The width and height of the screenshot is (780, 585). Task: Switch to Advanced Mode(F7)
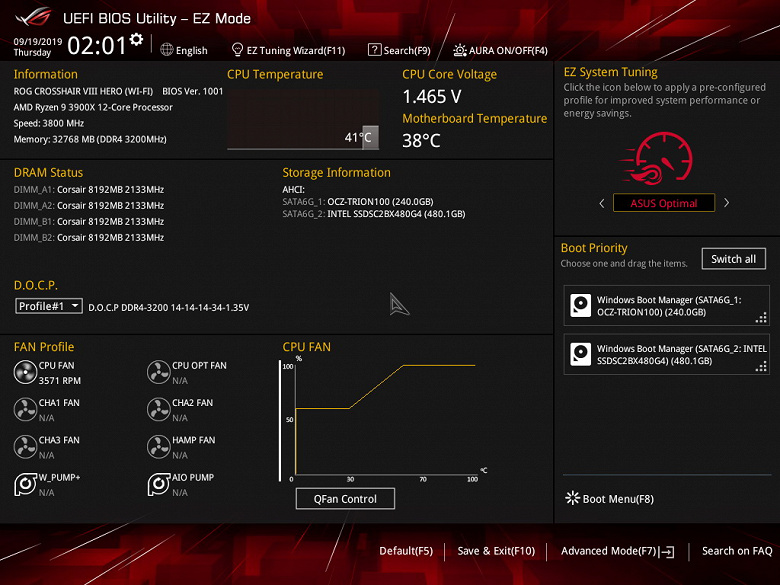point(617,551)
